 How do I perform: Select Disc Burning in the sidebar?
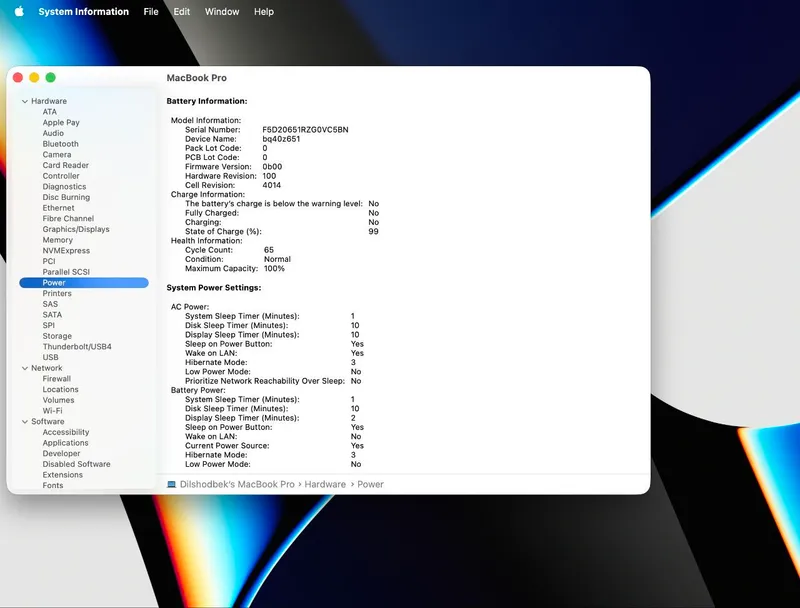click(66, 197)
